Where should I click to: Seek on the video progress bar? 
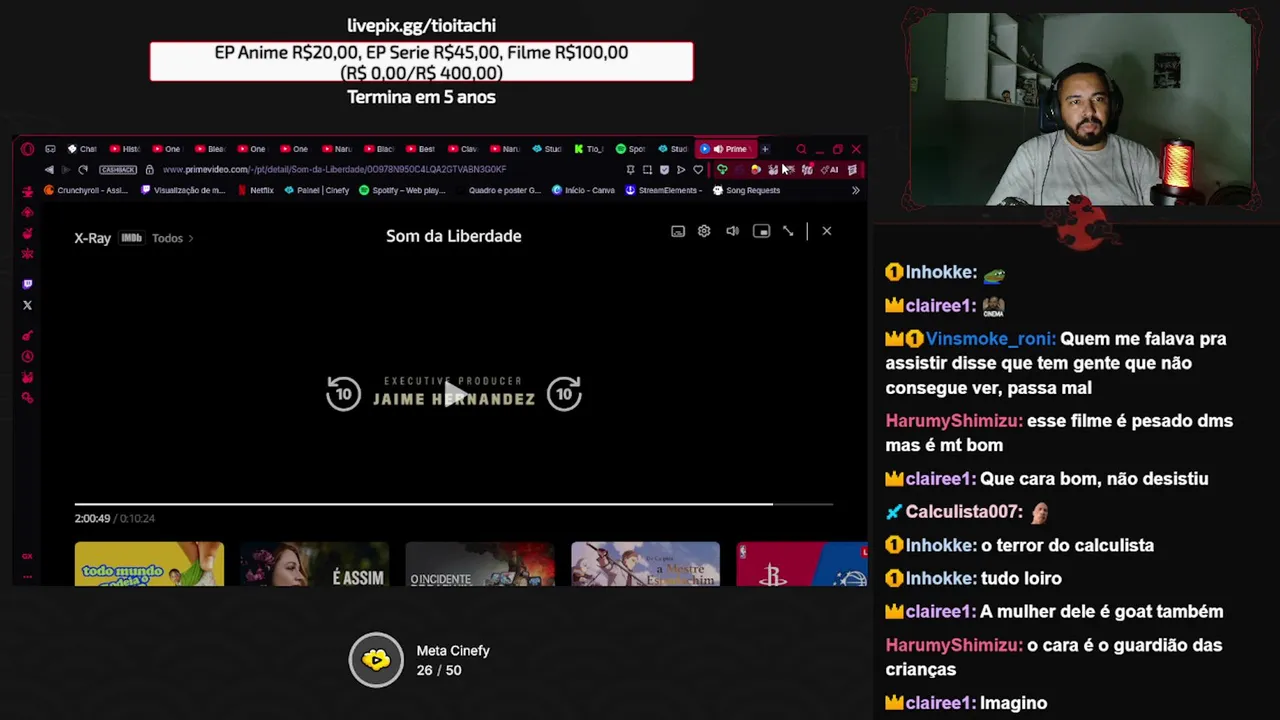pyautogui.click(x=453, y=504)
